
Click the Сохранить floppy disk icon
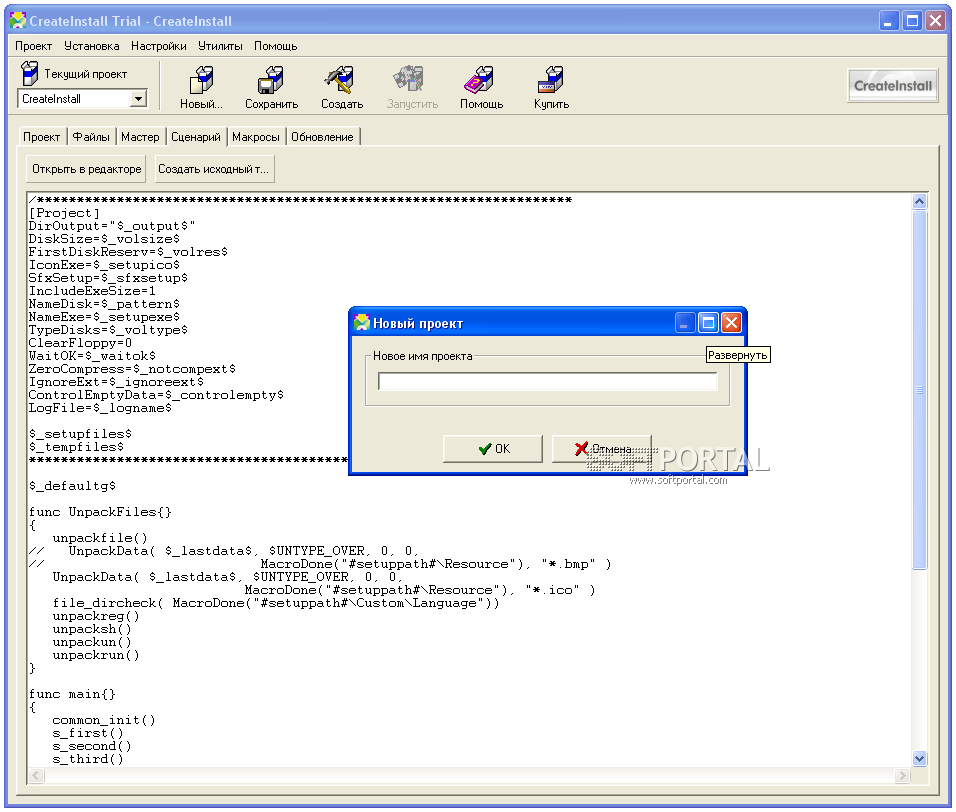pyautogui.click(x=271, y=80)
